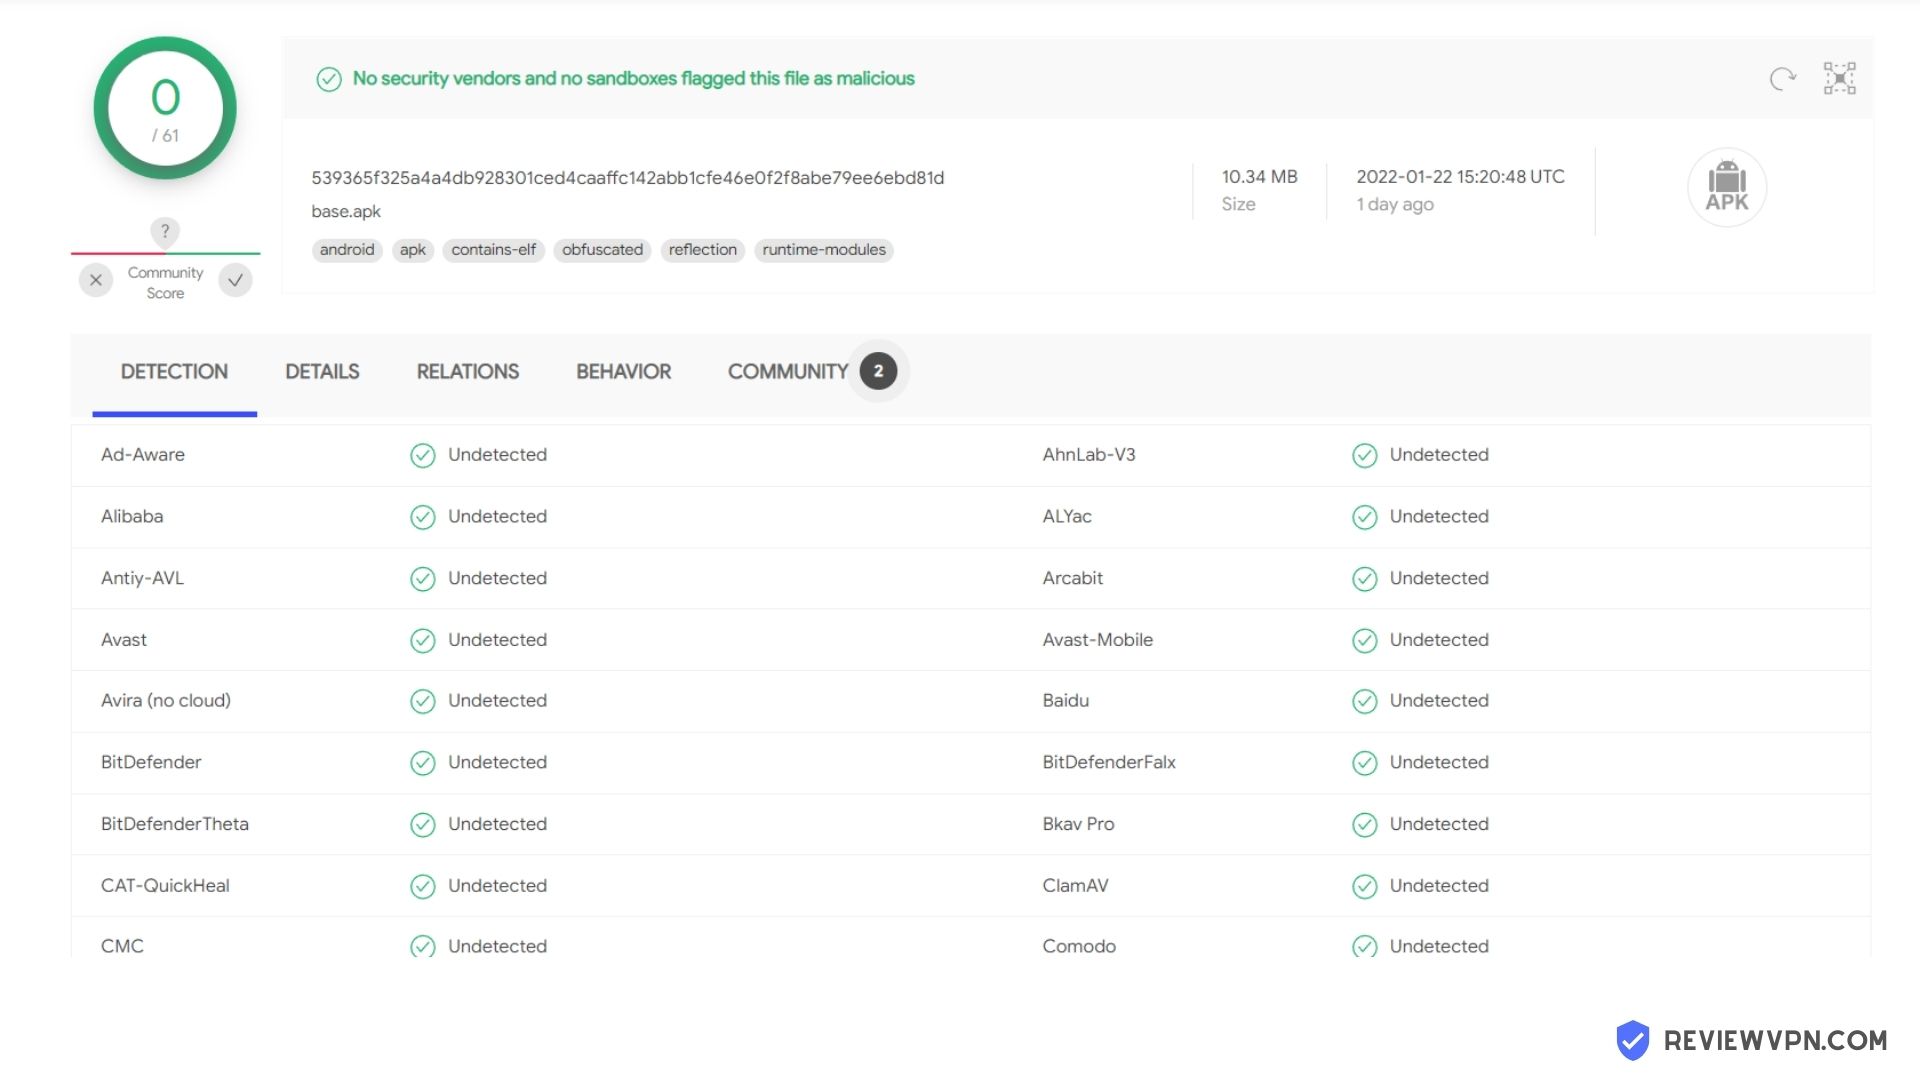Click the Ad-Aware undetected check icon

pyautogui.click(x=423, y=455)
